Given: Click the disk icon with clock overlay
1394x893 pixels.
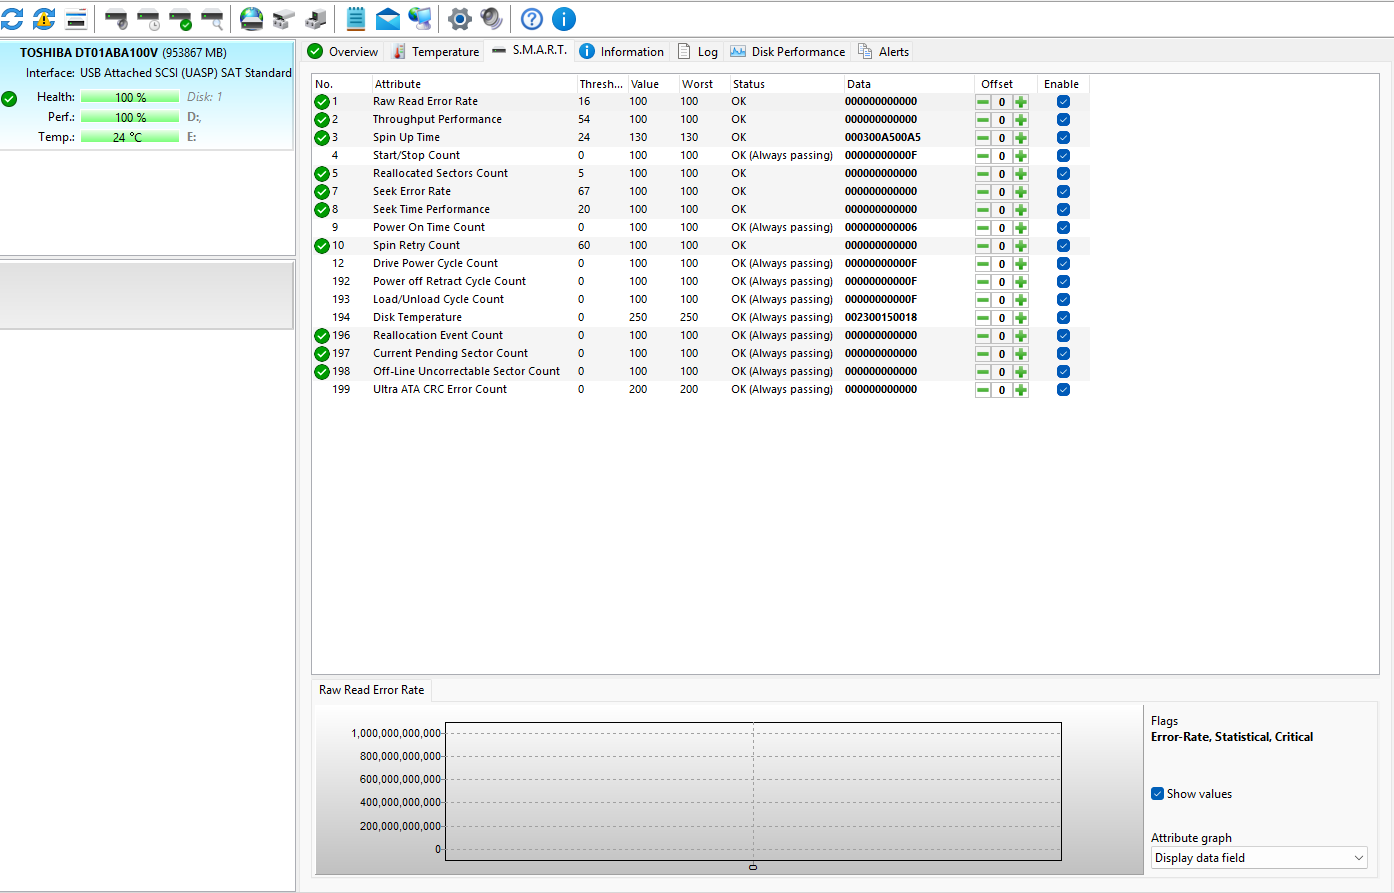Looking at the screenshot, I should 149,19.
